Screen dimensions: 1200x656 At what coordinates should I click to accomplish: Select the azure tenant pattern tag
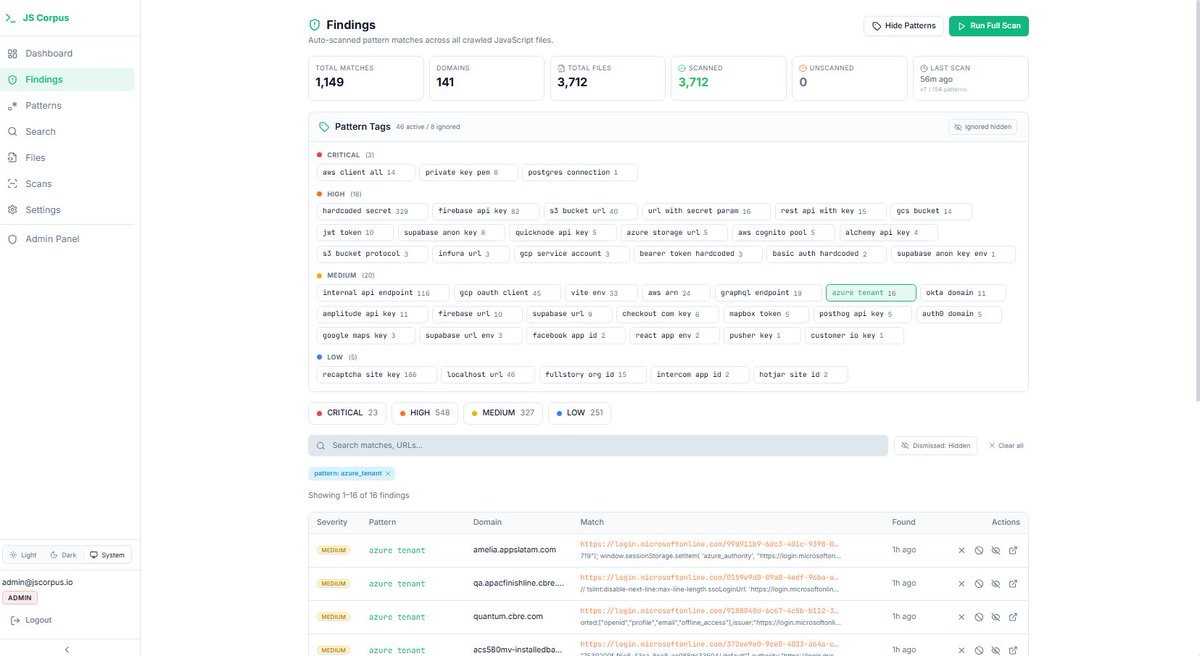coord(871,293)
